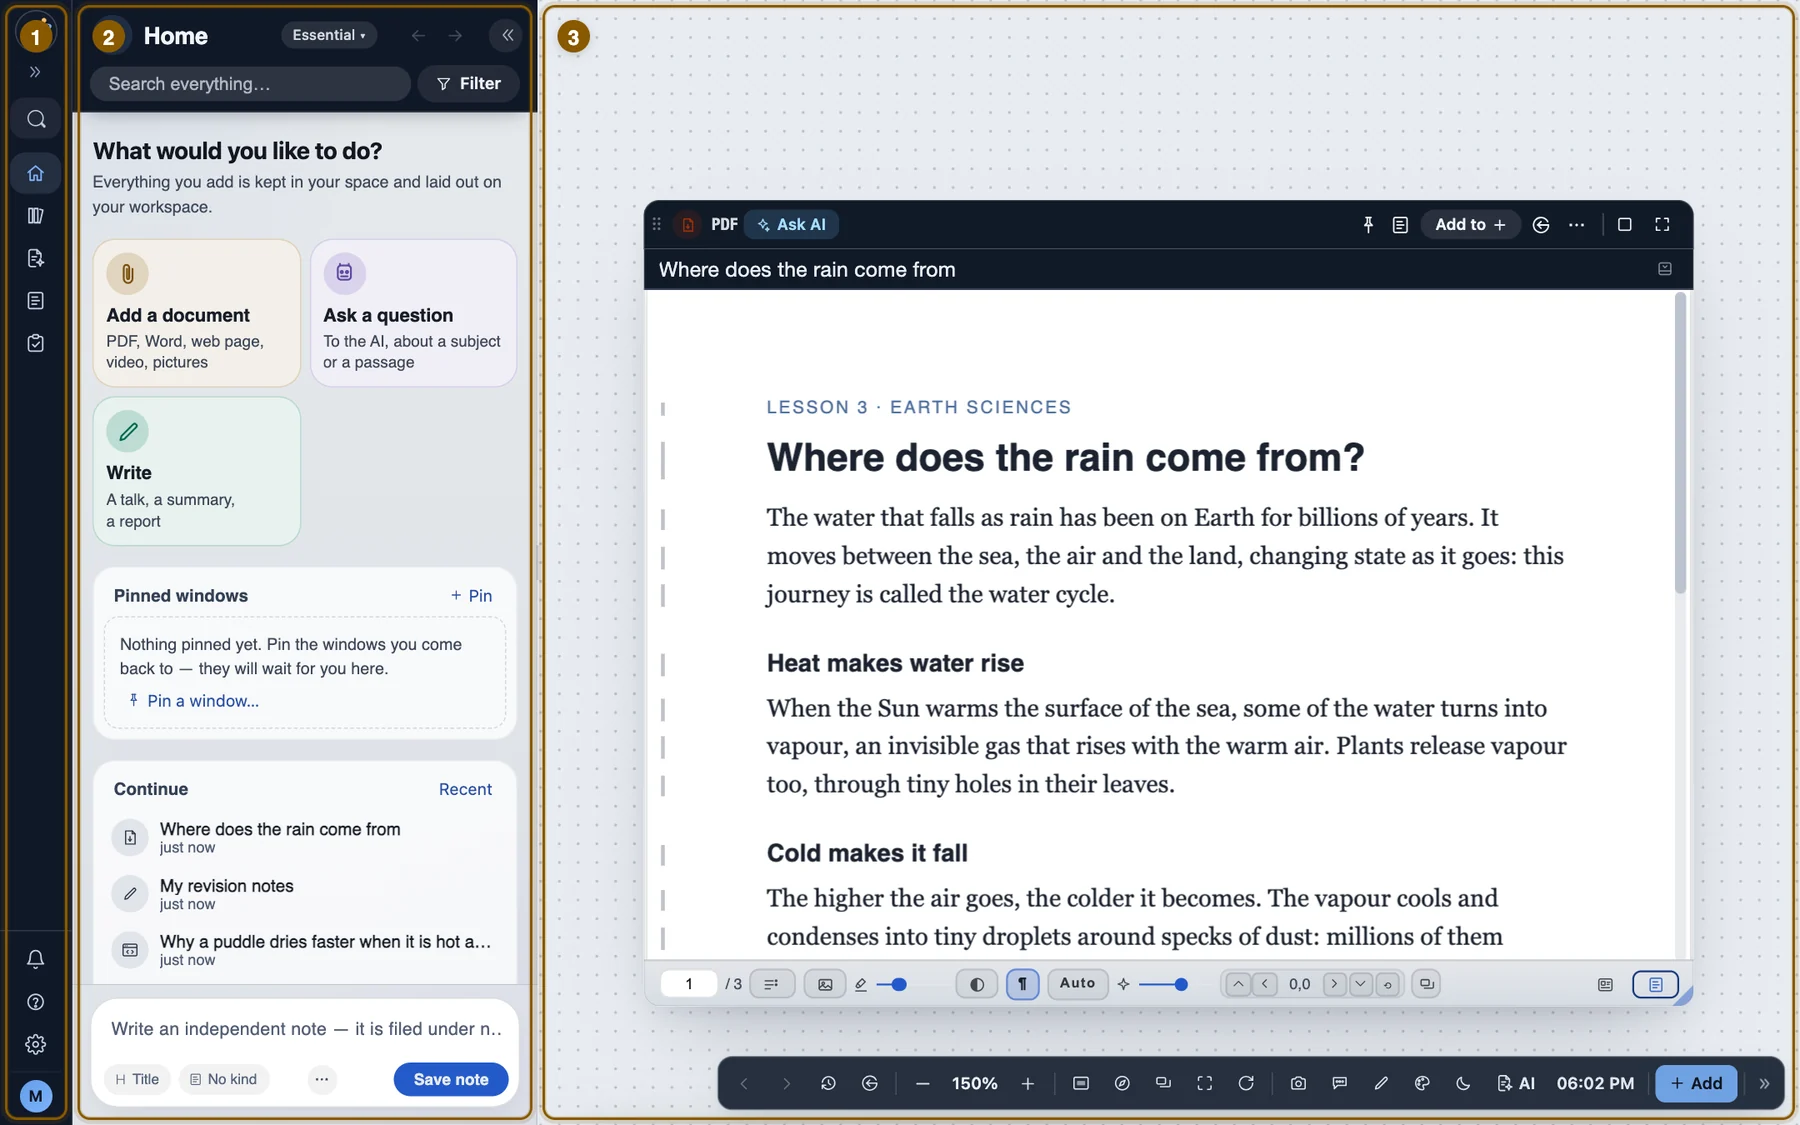
Task: Click the Save note button
Action: [451, 1079]
